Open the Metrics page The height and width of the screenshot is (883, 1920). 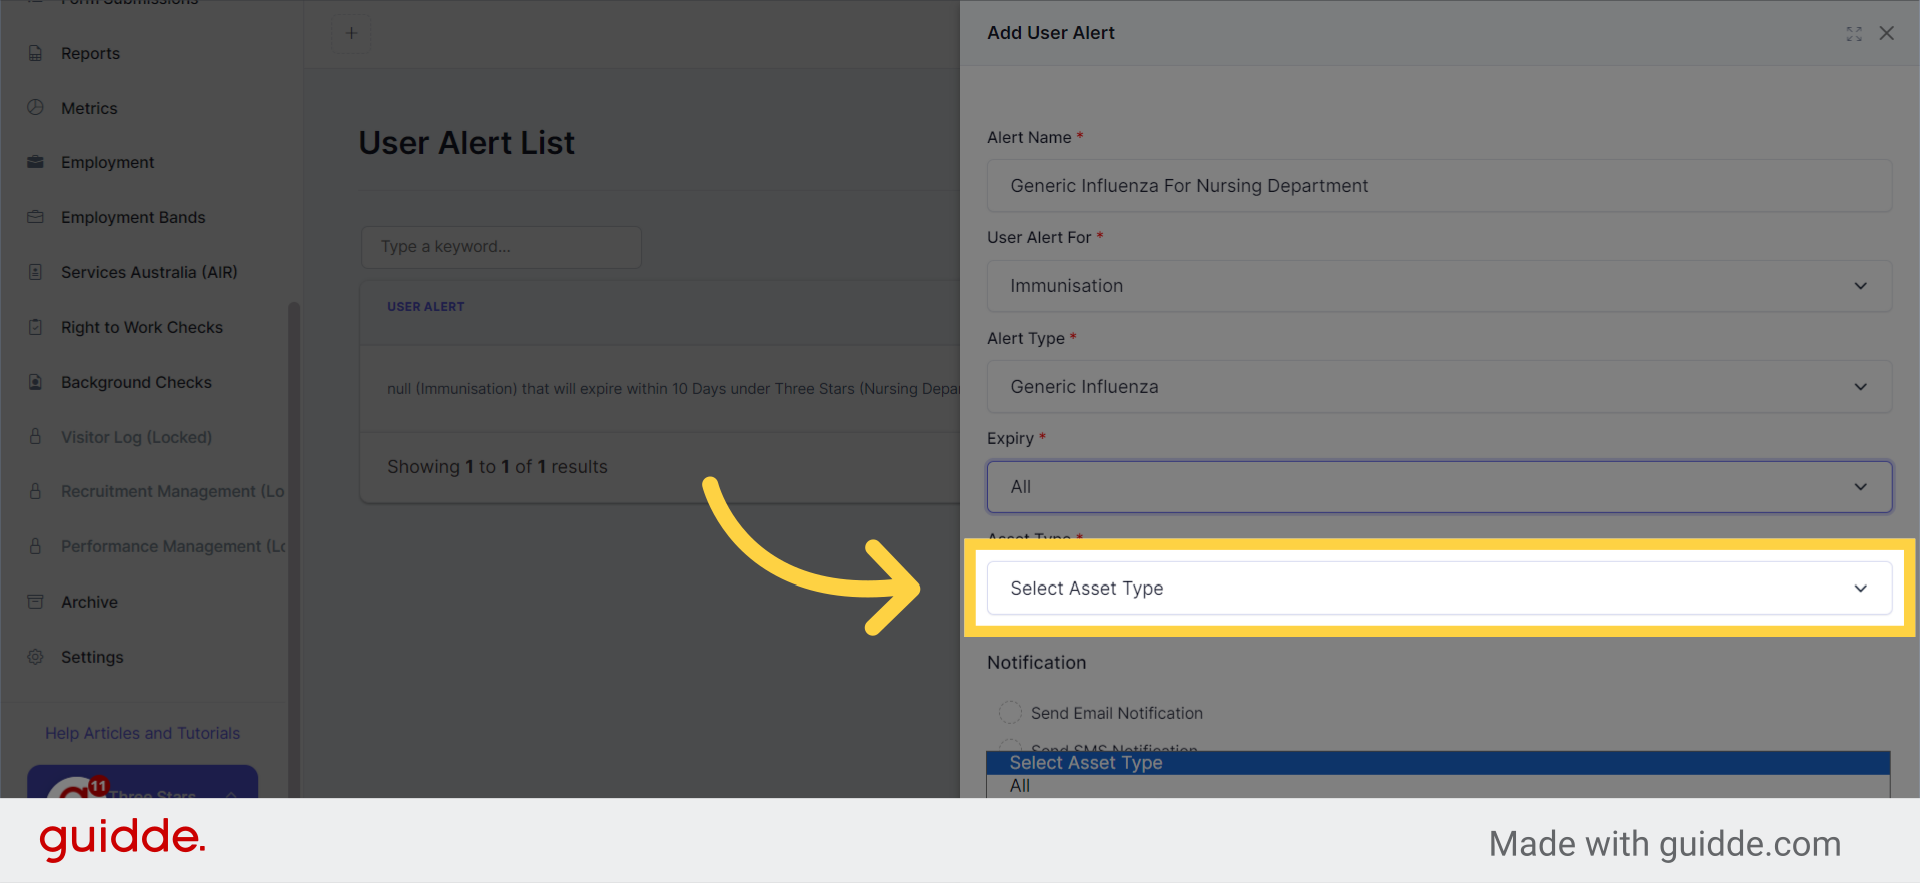[x=89, y=108]
